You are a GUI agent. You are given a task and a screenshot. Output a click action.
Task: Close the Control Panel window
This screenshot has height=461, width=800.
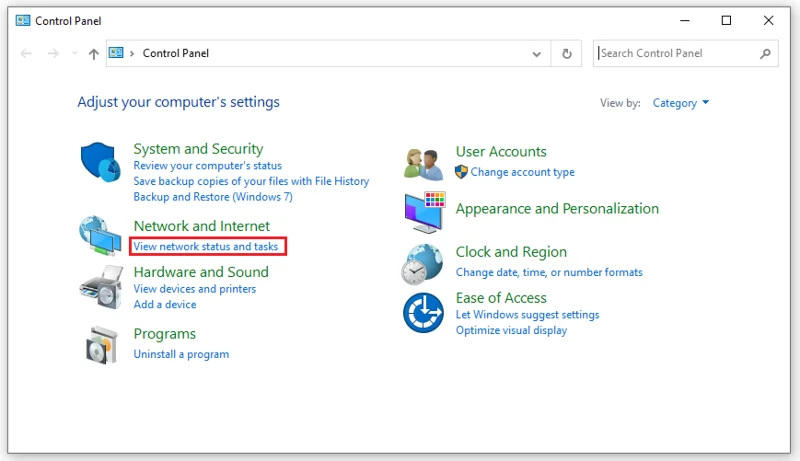pos(768,20)
